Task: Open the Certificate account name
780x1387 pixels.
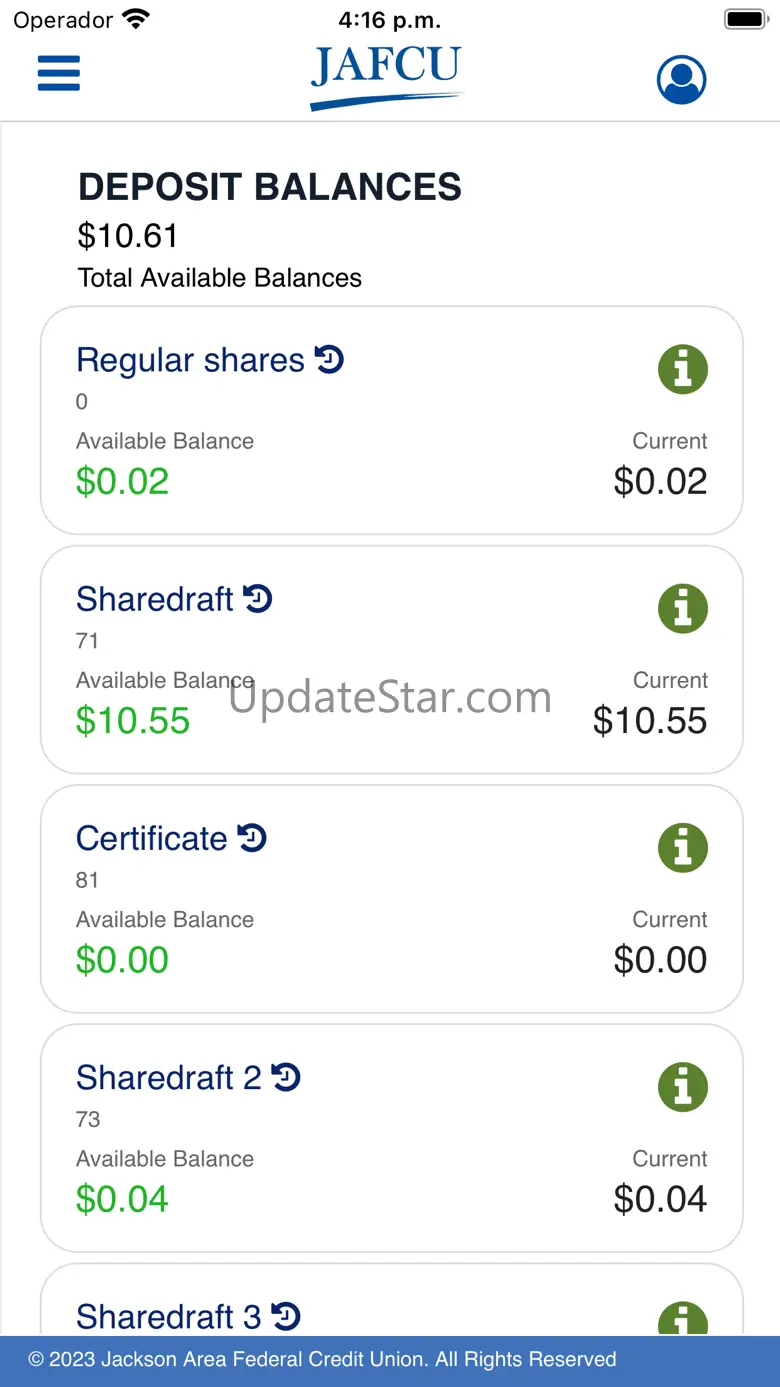Action: pos(152,838)
